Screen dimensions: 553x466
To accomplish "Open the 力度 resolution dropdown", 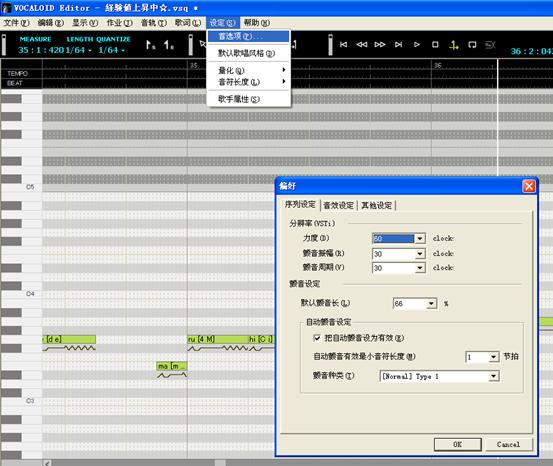I will pyautogui.click(x=420, y=239).
